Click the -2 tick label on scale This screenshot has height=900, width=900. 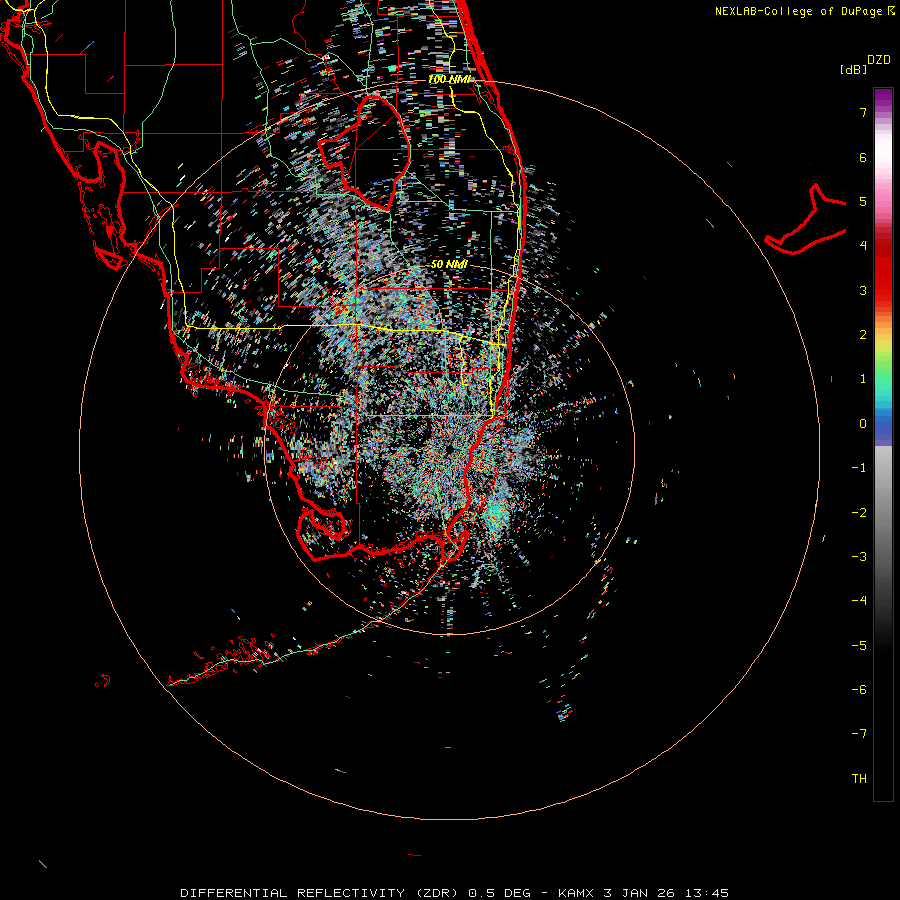859,513
